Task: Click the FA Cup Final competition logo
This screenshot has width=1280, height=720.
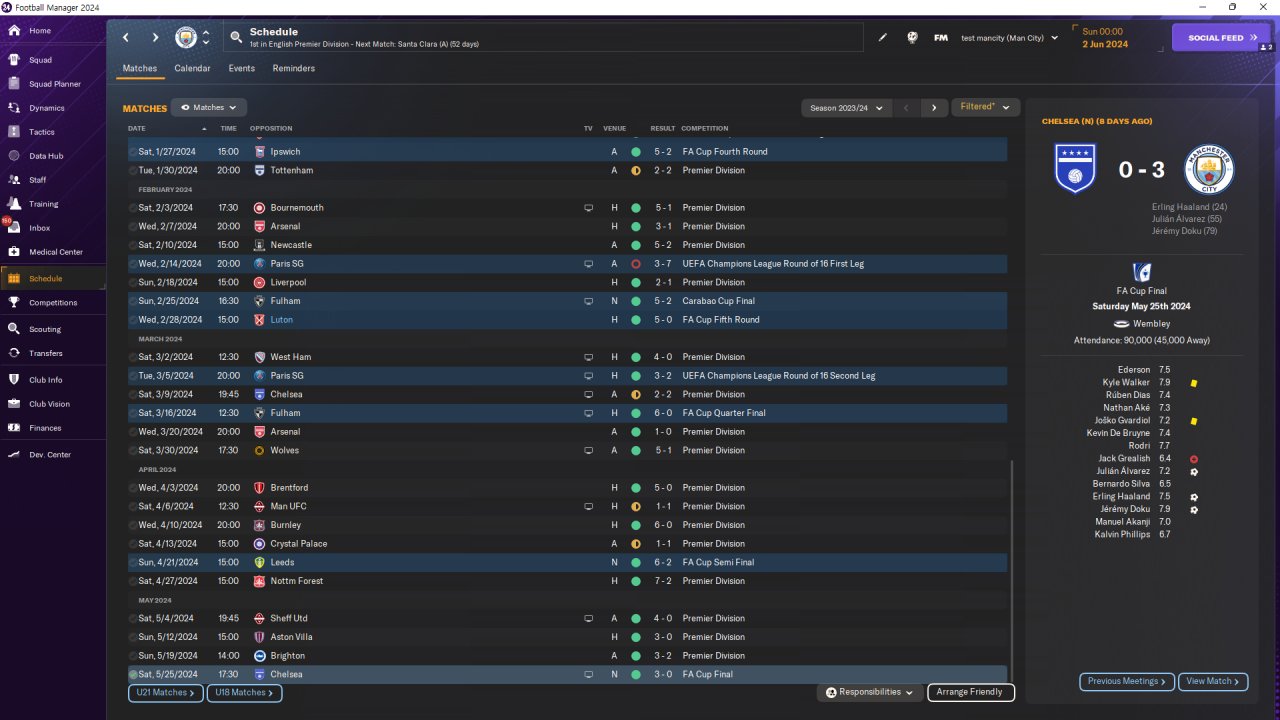Action: pyautogui.click(x=1141, y=273)
